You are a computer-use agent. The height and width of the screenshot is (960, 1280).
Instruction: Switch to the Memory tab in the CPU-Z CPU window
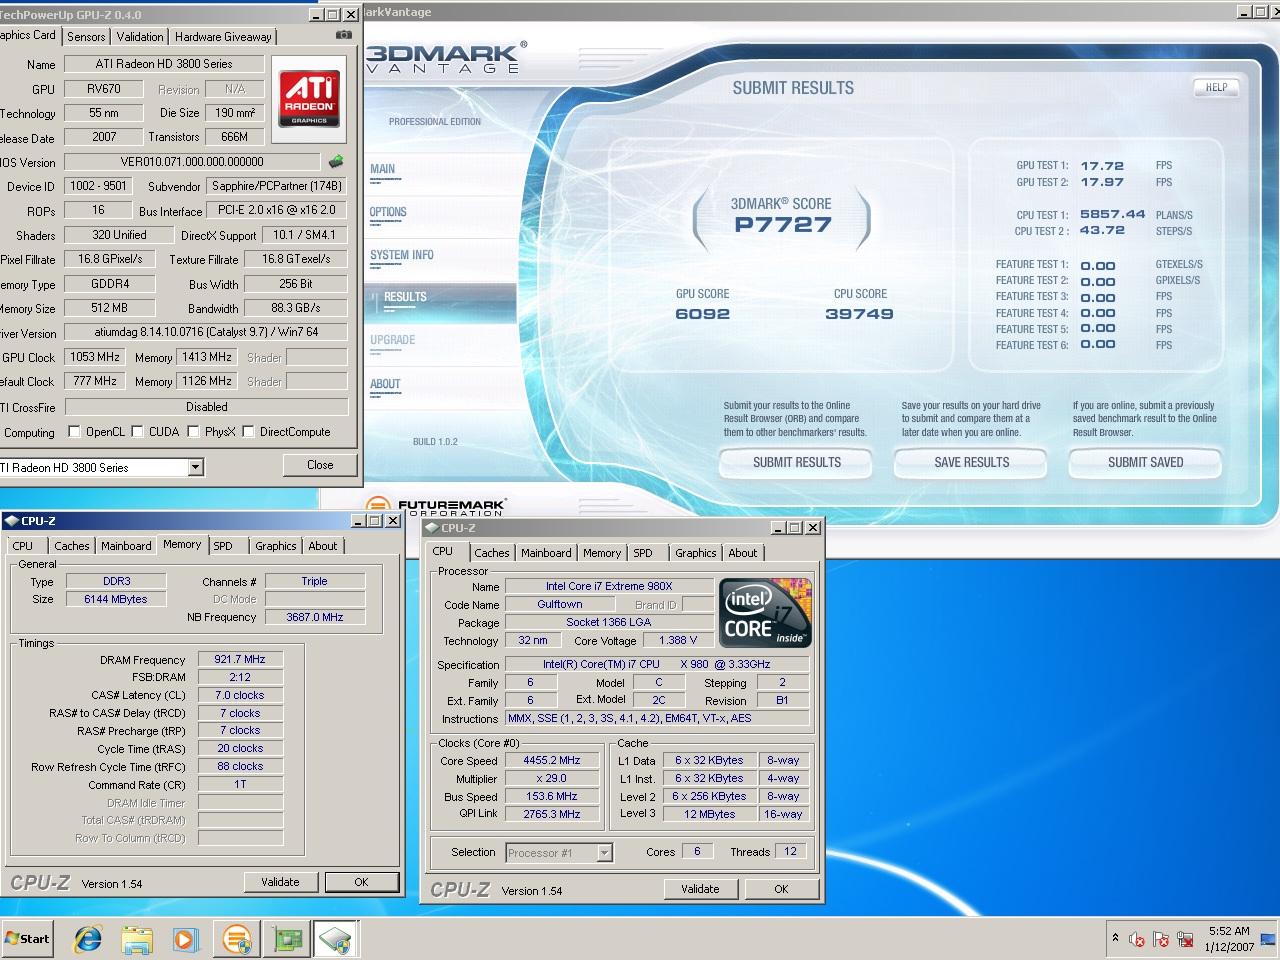coord(602,552)
